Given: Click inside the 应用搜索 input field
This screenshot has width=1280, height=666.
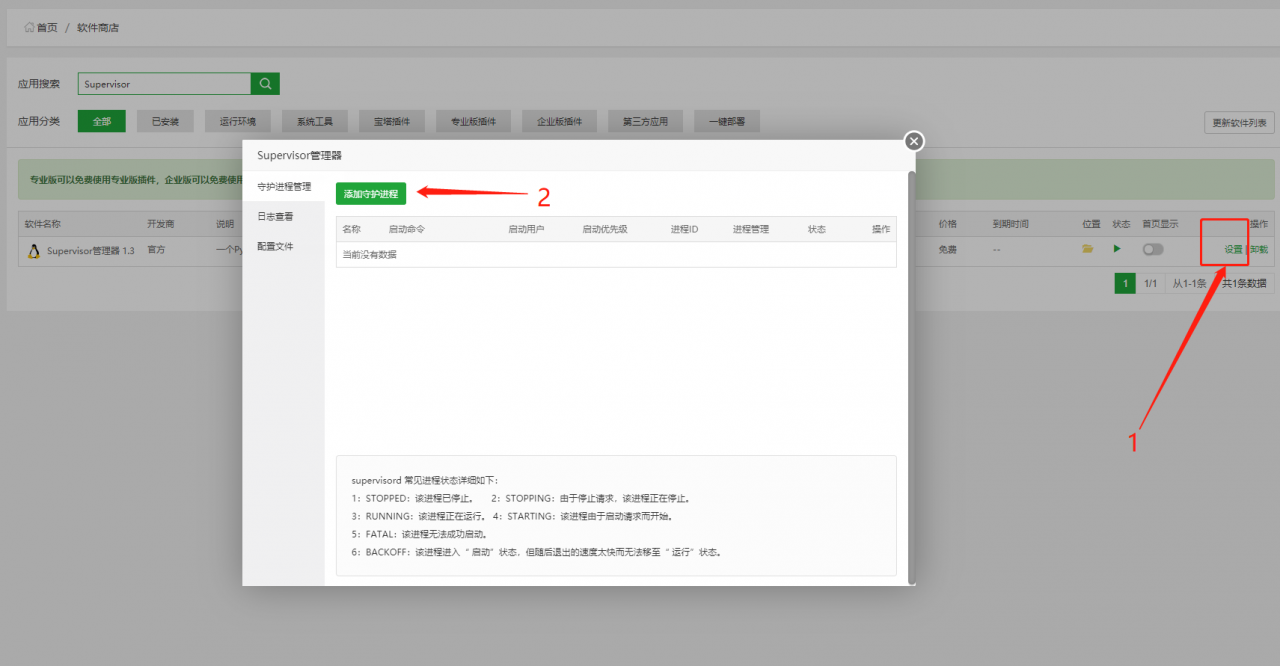Looking at the screenshot, I should pyautogui.click(x=164, y=84).
